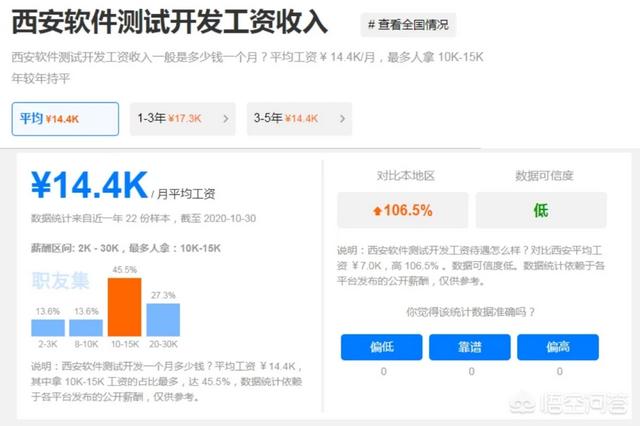Select the 3-5年 ¥14.4K tab
640x426 pixels.
299,119
